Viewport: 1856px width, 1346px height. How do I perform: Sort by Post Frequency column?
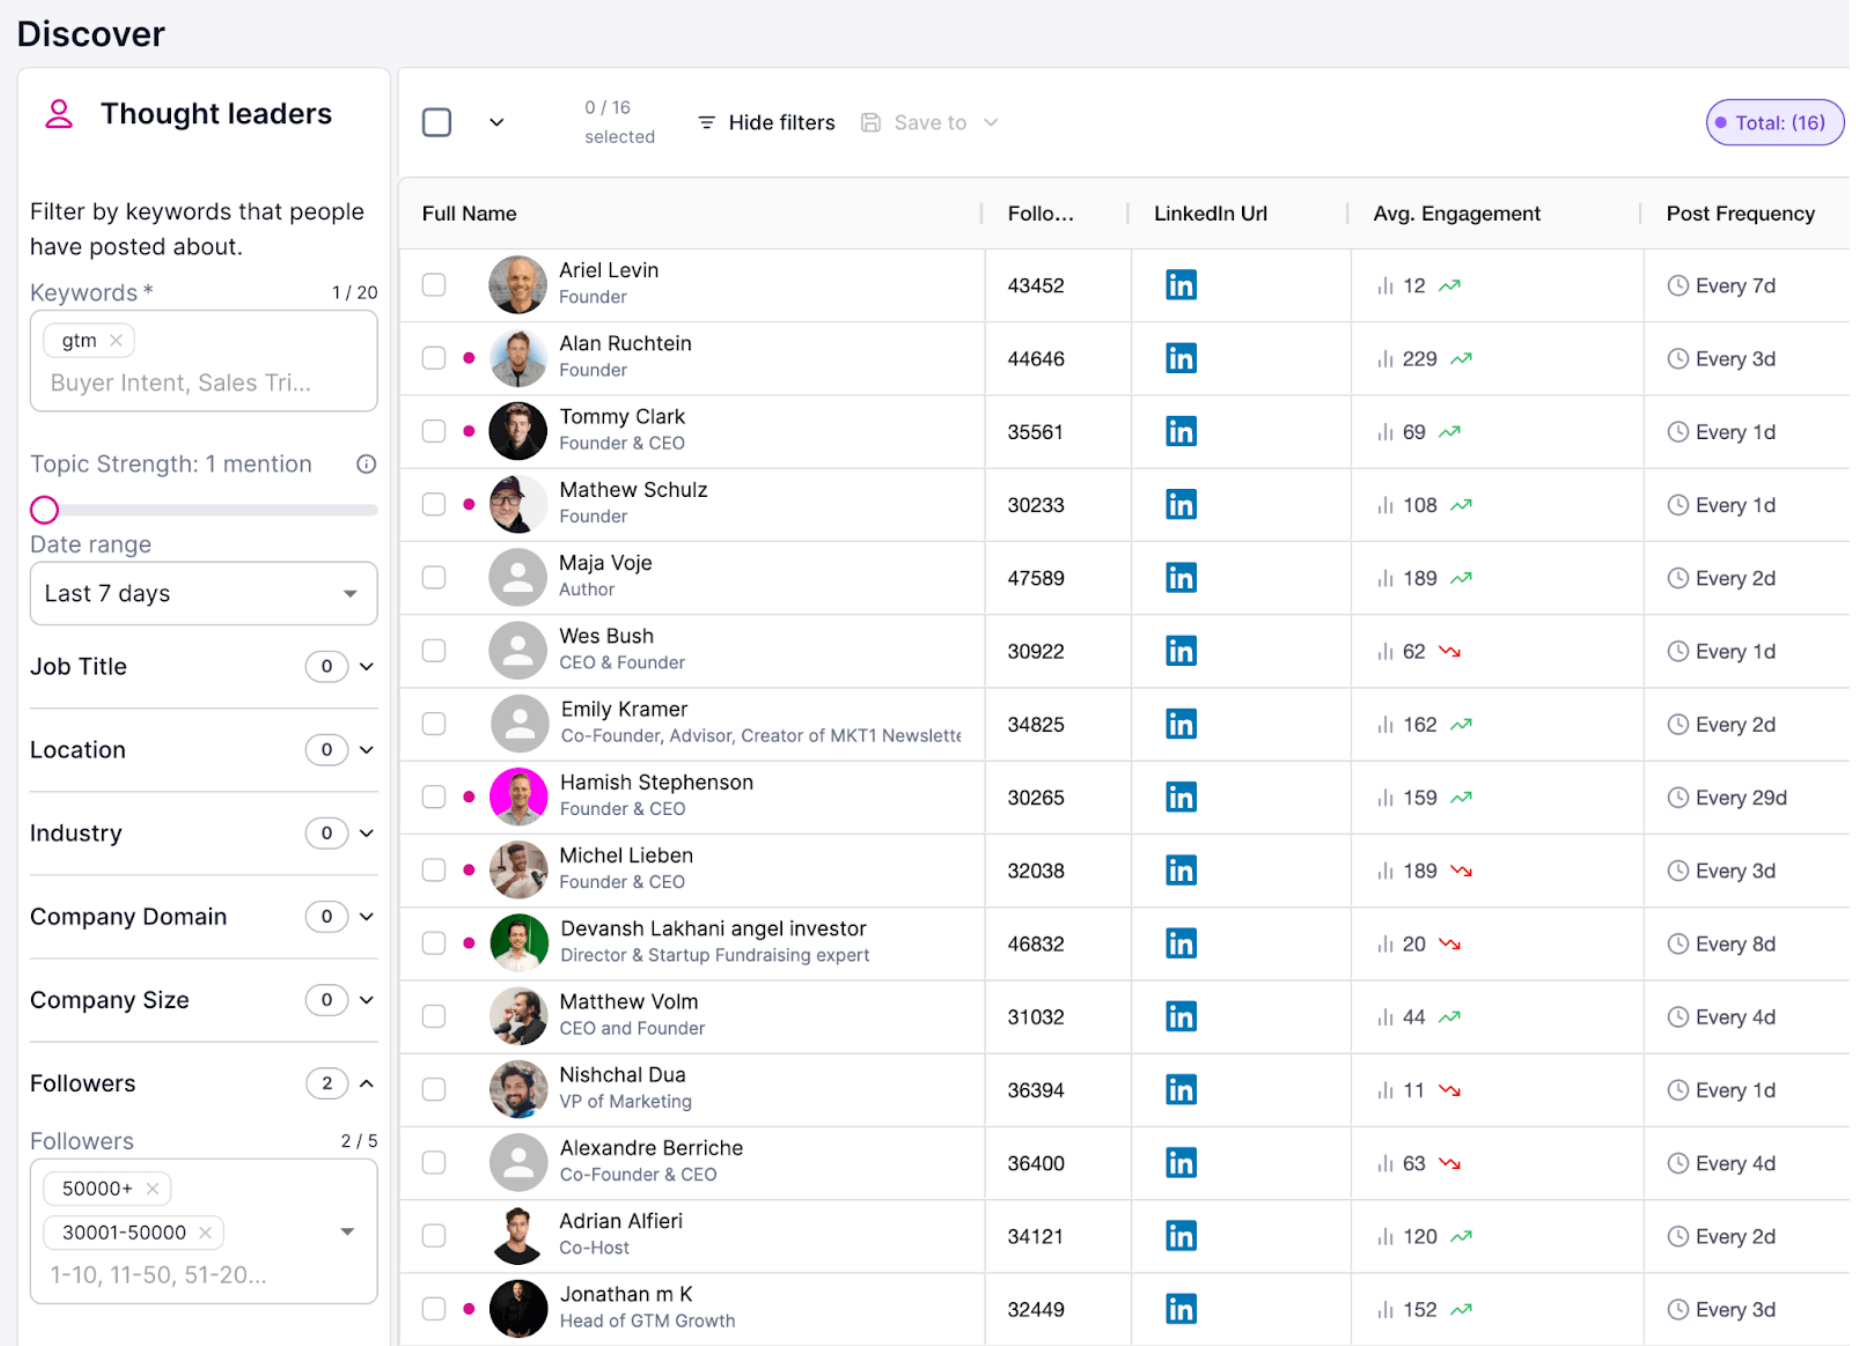tap(1740, 213)
